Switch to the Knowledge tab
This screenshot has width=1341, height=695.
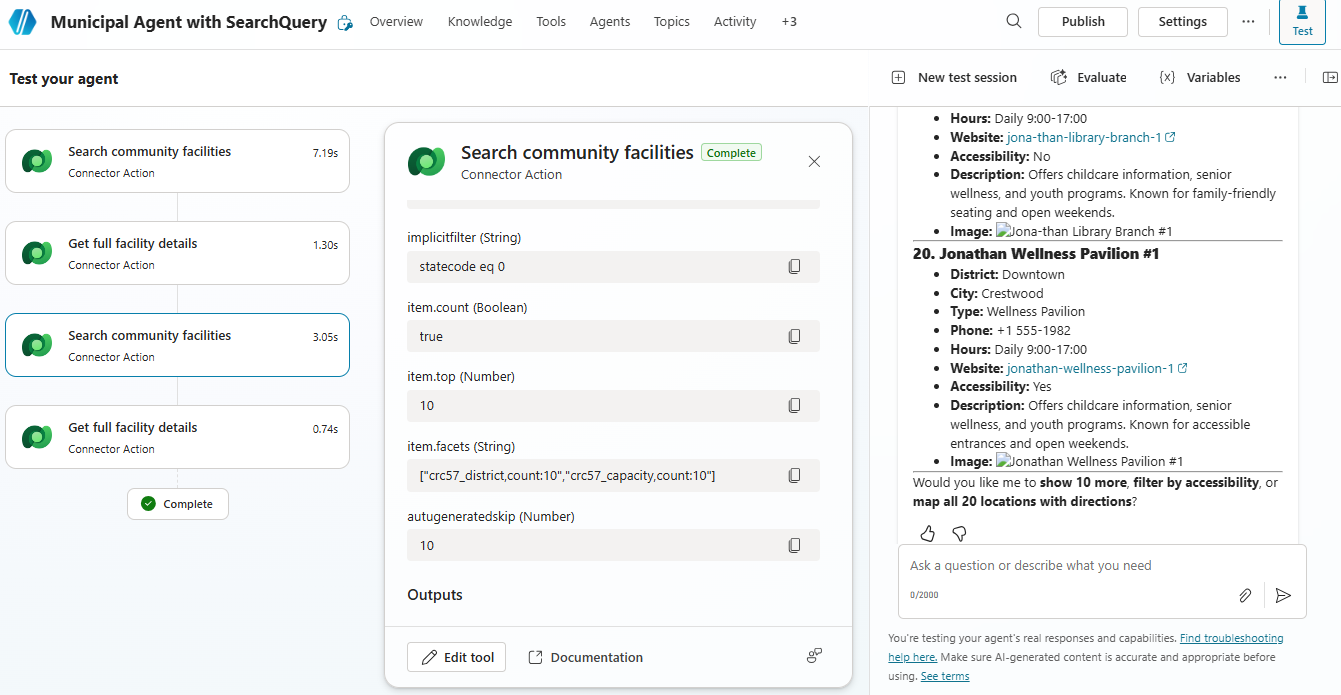[x=479, y=21]
